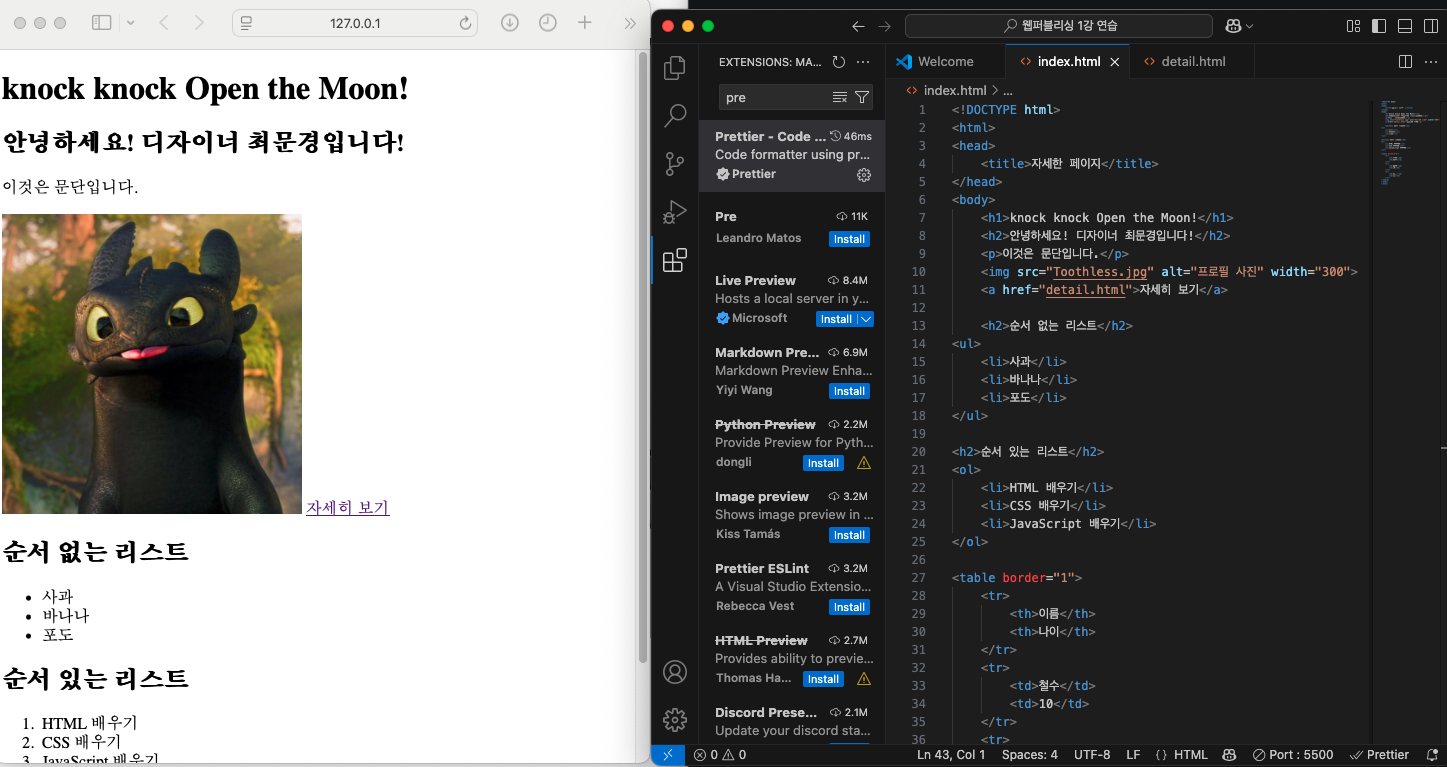Click the Python Preview warning triangle
The height and width of the screenshot is (767, 1447).
click(864, 463)
